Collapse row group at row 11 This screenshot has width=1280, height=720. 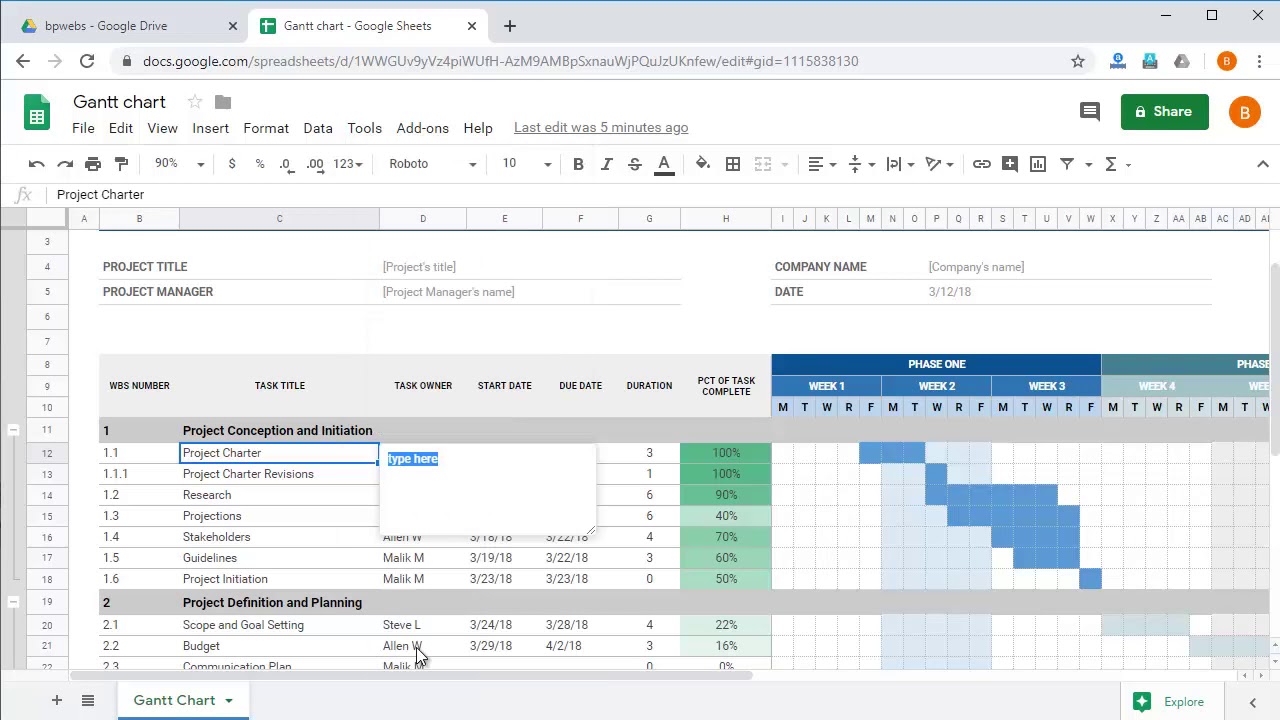(13, 431)
